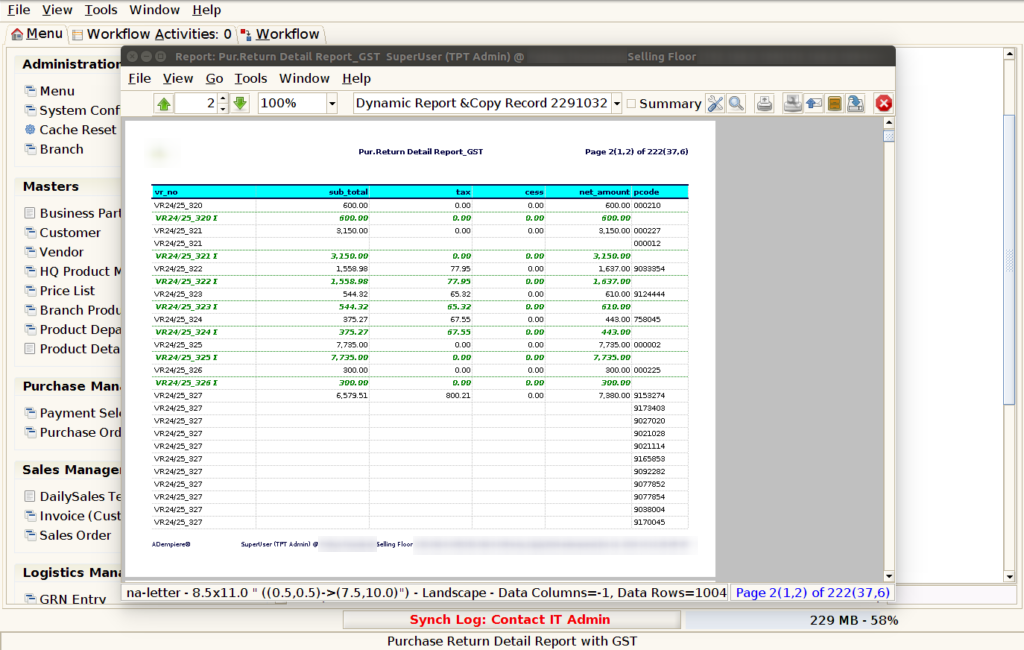This screenshot has width=1024, height=650.
Task: Open the Cache Reset process in sidebar
Action: pos(71,129)
